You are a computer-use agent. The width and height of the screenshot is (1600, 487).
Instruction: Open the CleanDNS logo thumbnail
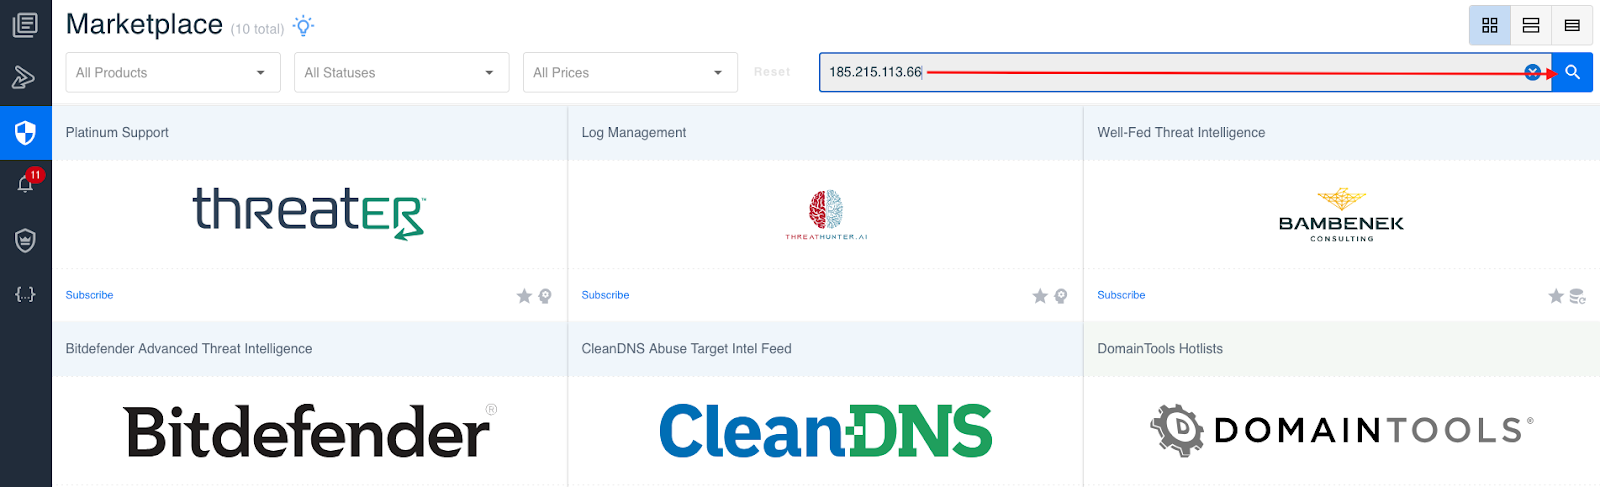(x=826, y=431)
